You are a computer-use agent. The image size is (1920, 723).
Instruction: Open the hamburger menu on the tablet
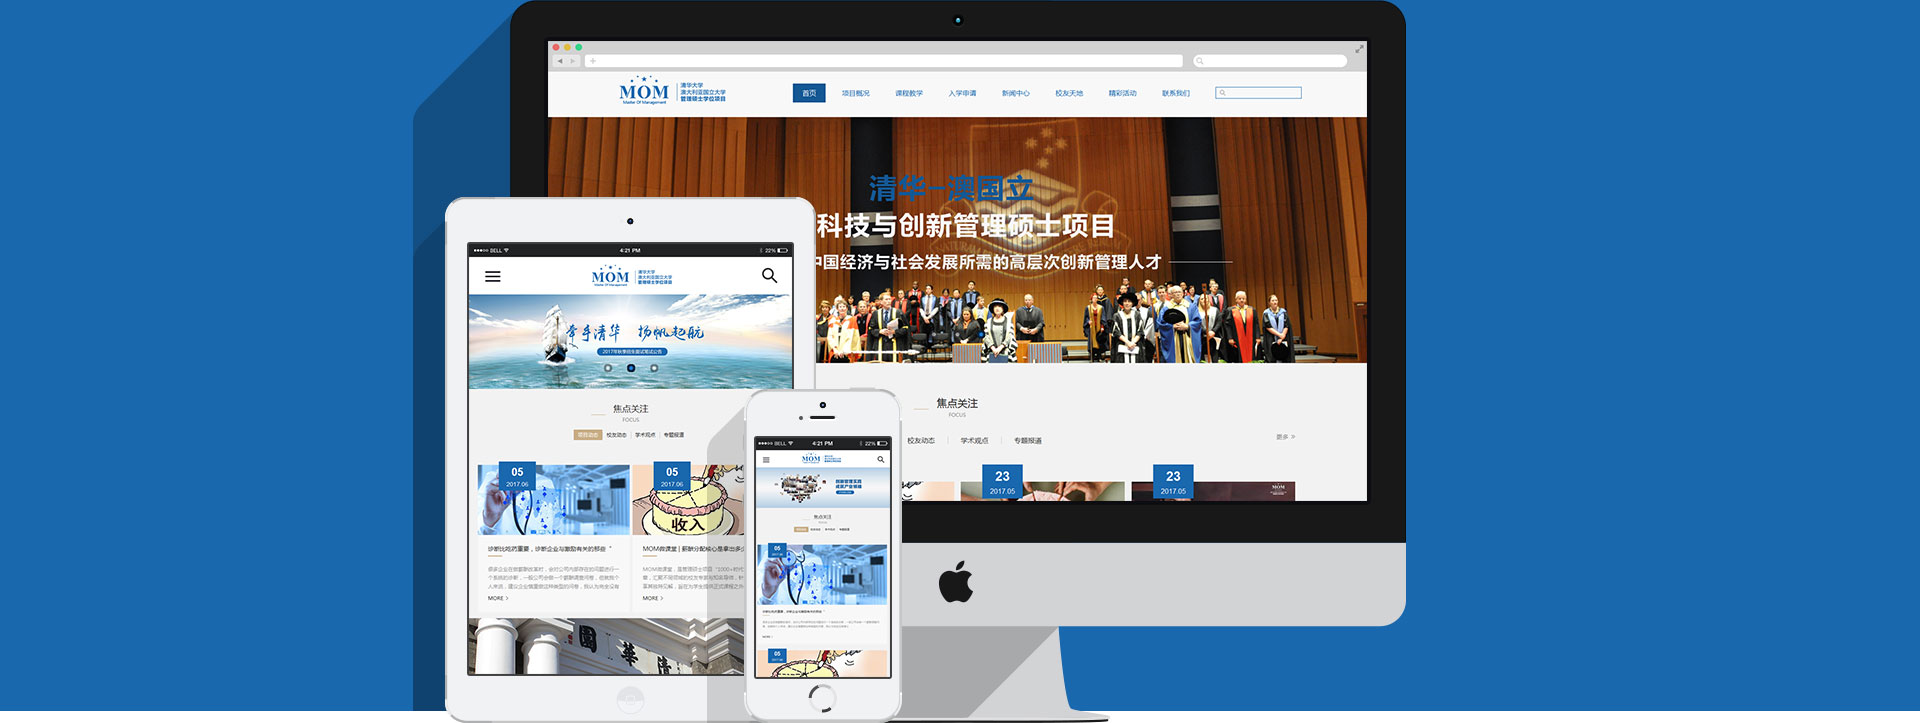pyautogui.click(x=493, y=277)
